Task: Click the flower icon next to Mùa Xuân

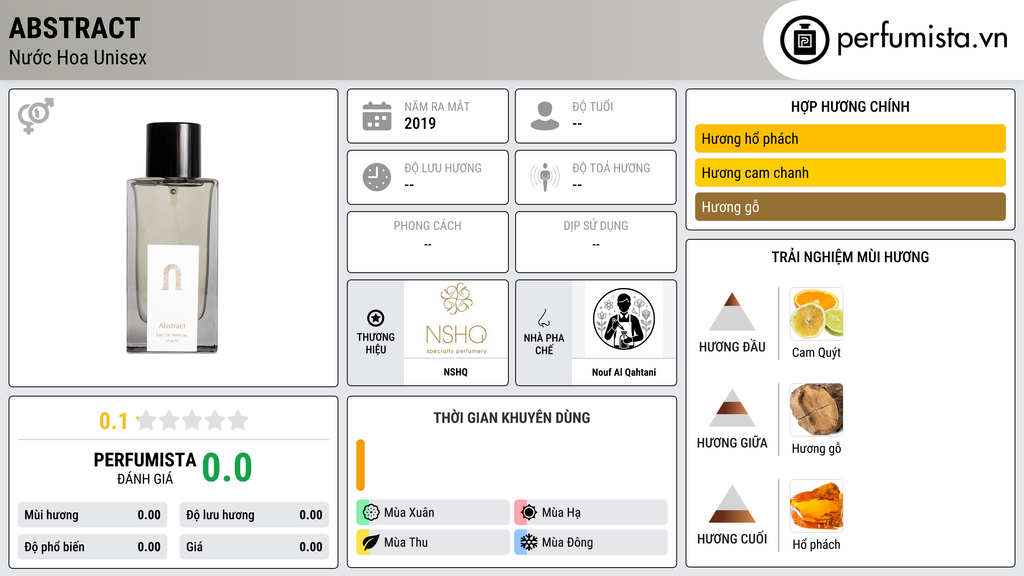Action: 371,512
